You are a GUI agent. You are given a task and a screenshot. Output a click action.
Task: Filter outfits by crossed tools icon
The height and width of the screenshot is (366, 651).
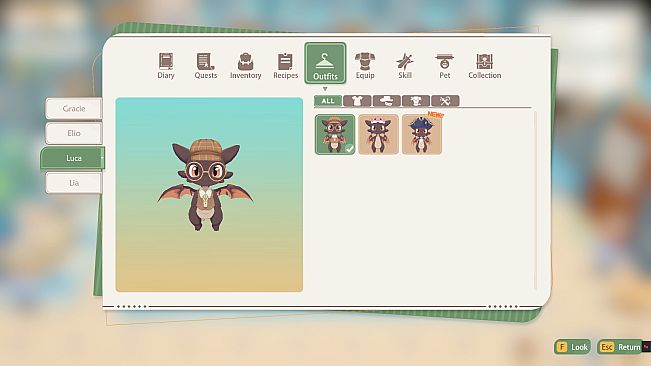tap(445, 101)
